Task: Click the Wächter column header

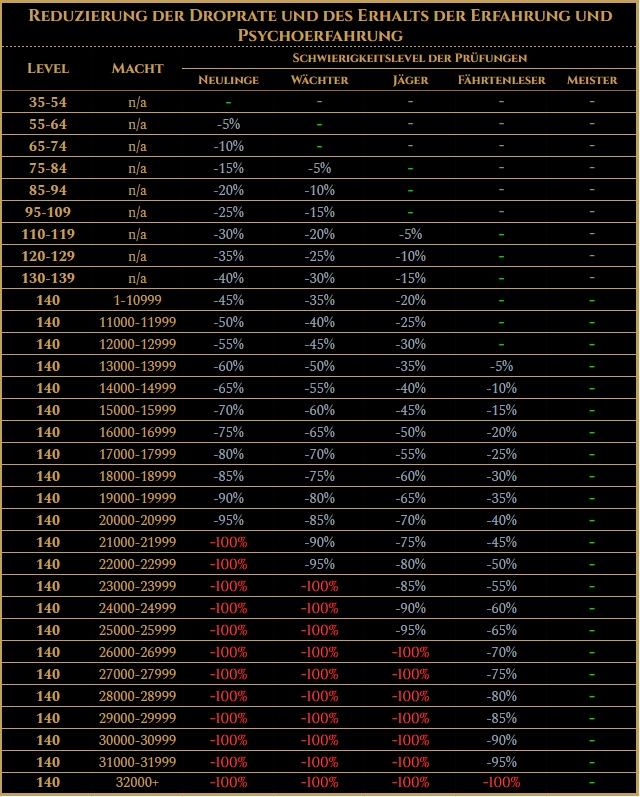Action: [x=319, y=80]
